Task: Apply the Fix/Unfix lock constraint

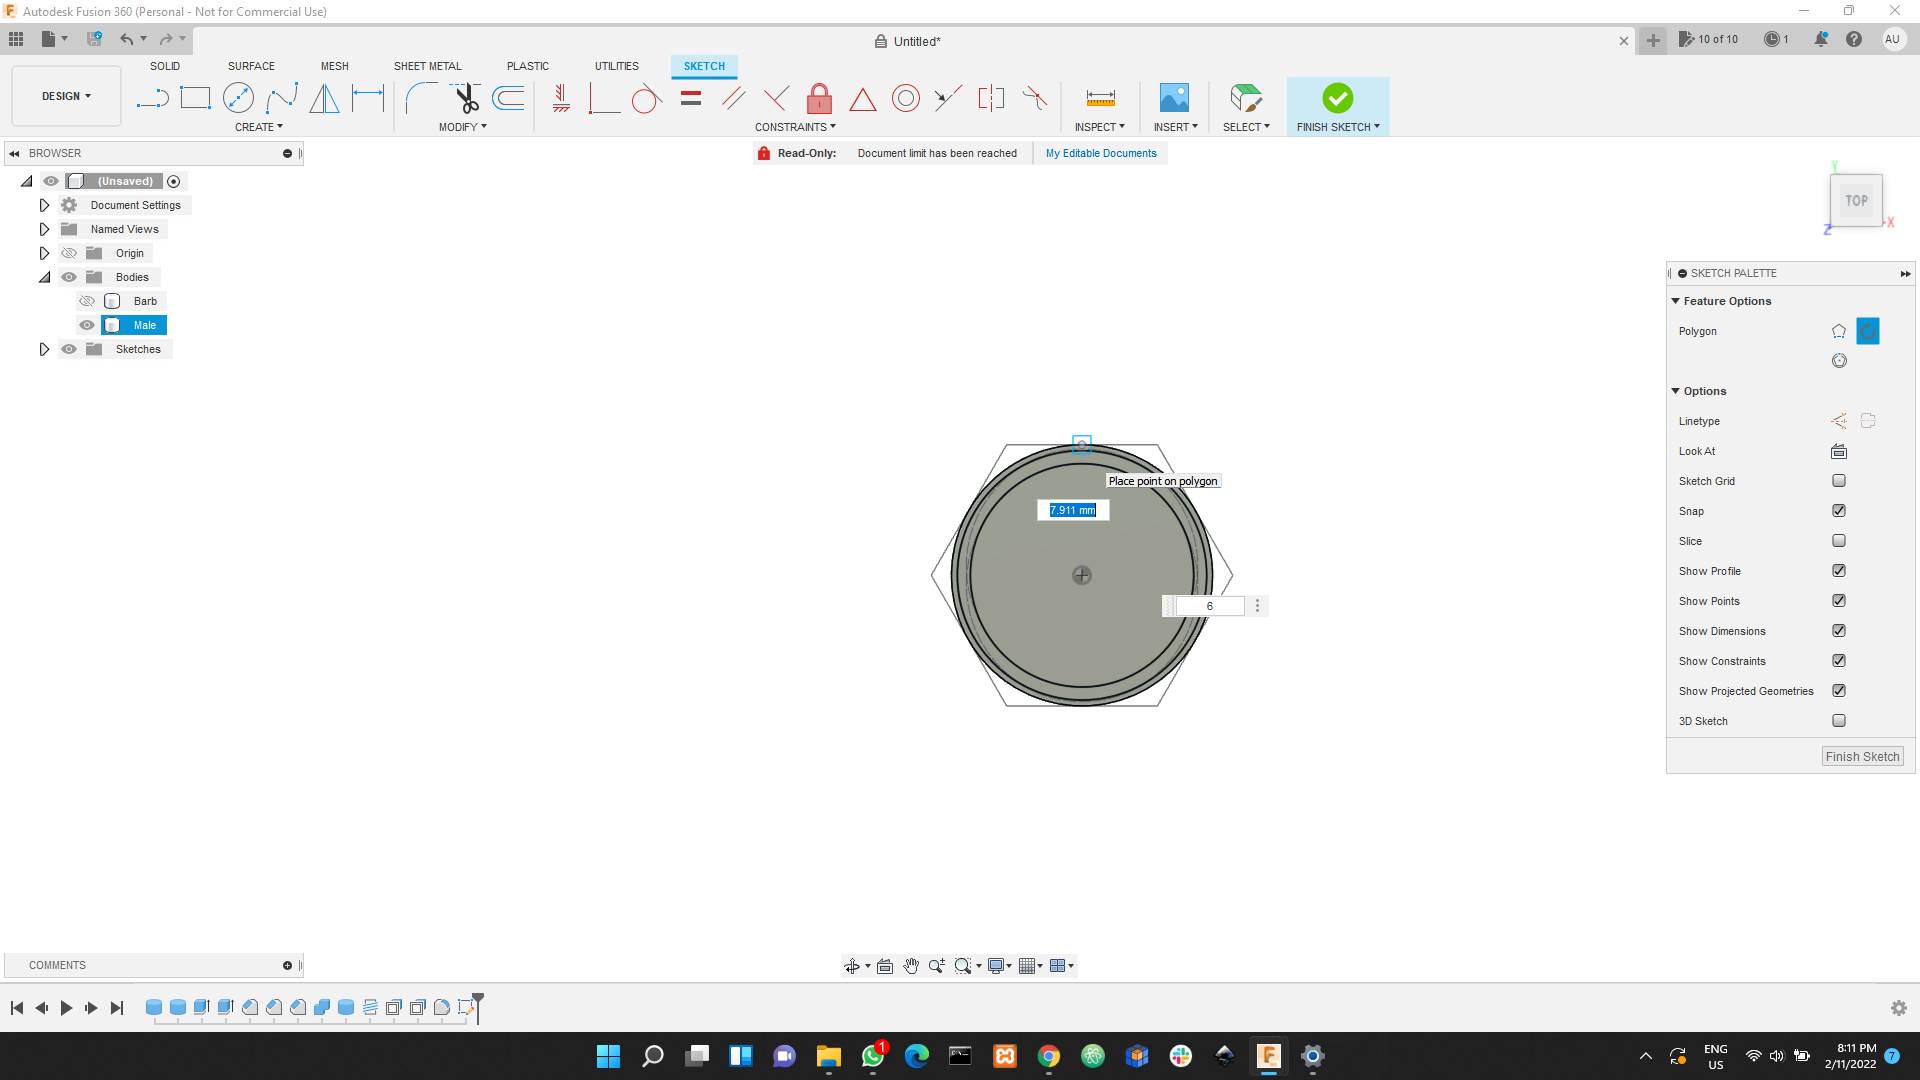Action: pos(820,98)
